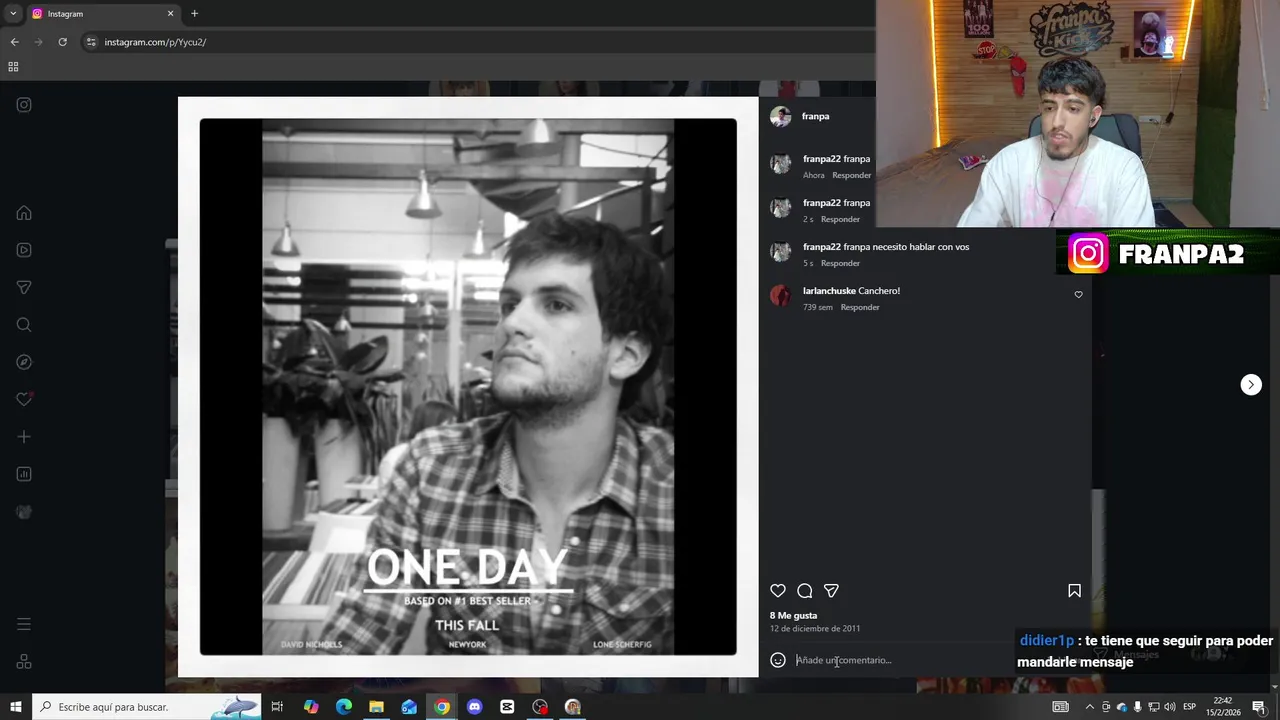Go to Instagram Home feed icon
This screenshot has width=1280, height=720.
(24, 213)
